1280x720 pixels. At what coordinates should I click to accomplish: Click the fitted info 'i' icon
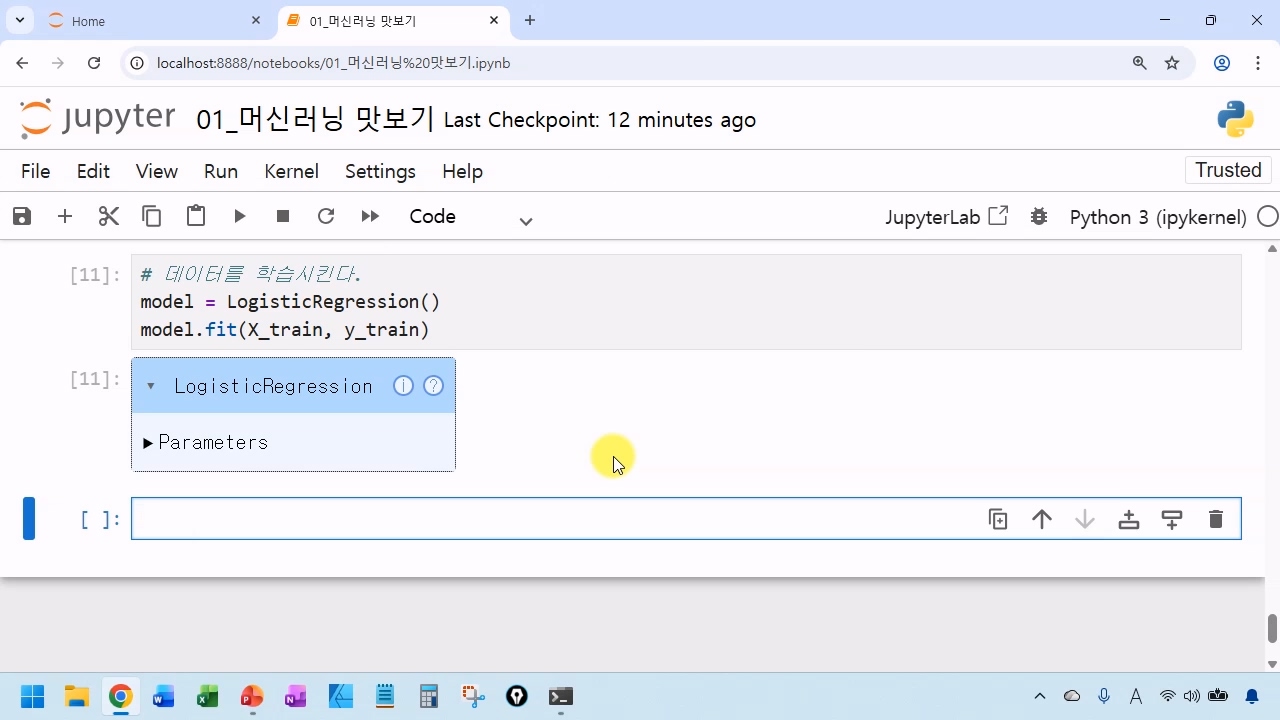403,386
